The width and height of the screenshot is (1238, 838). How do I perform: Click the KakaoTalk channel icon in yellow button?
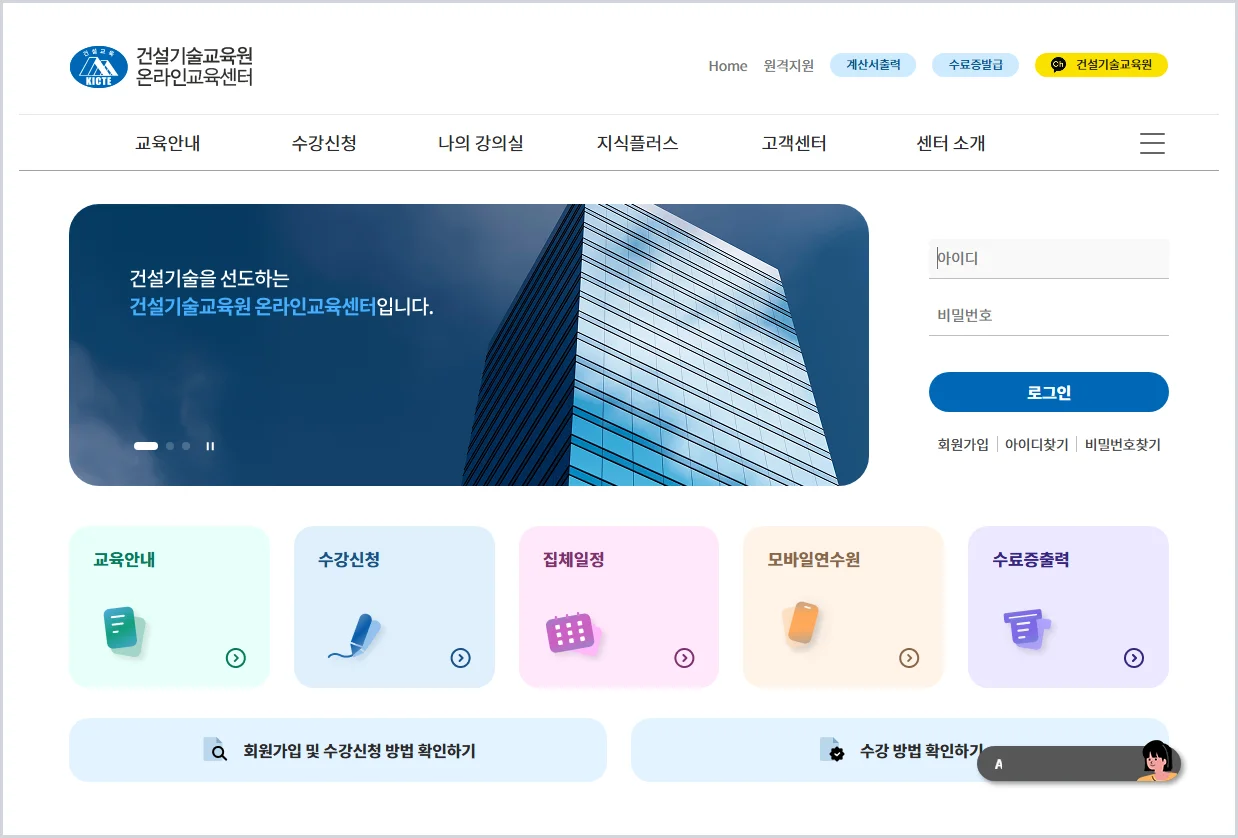1058,65
